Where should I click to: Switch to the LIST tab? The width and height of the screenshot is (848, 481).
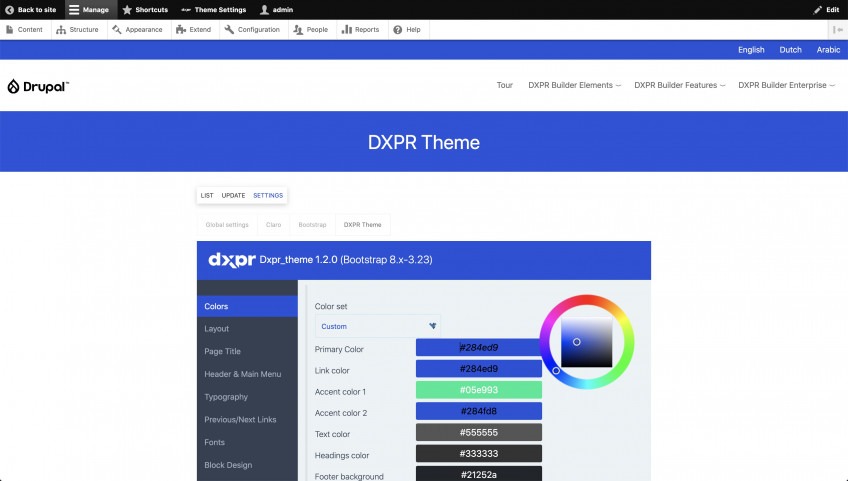[x=207, y=195]
